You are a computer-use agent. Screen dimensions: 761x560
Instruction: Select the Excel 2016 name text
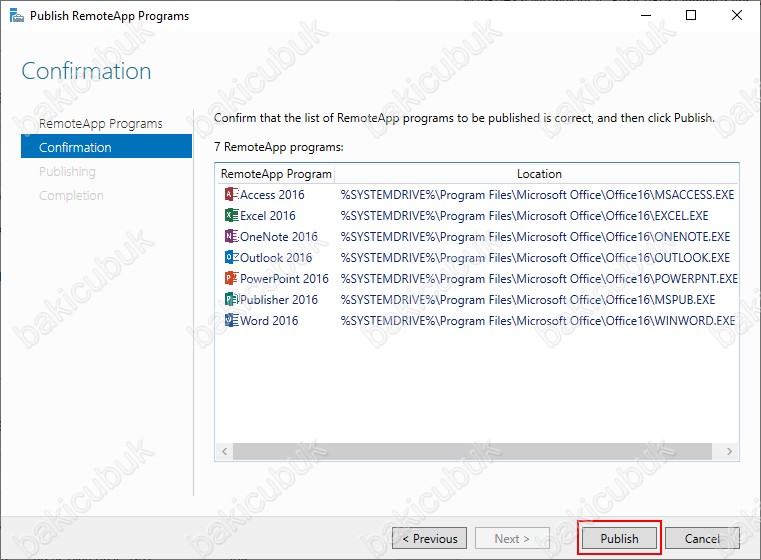pyautogui.click(x=267, y=215)
